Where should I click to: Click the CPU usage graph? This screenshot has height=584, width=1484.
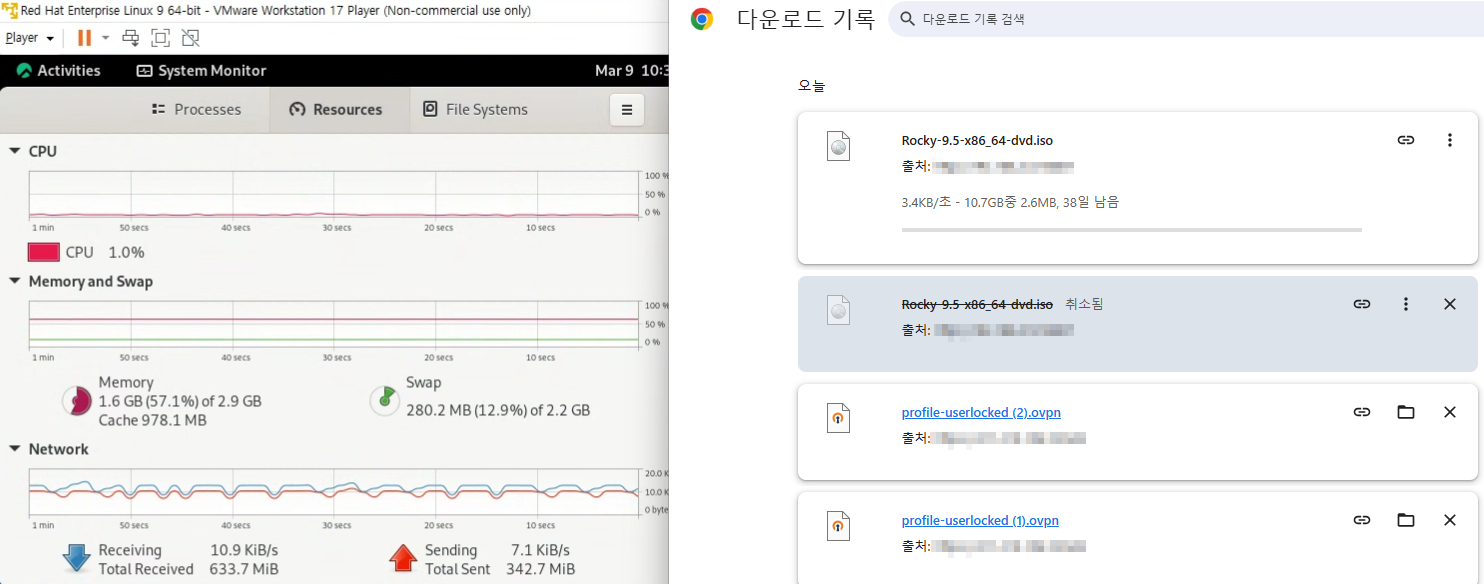(335, 196)
